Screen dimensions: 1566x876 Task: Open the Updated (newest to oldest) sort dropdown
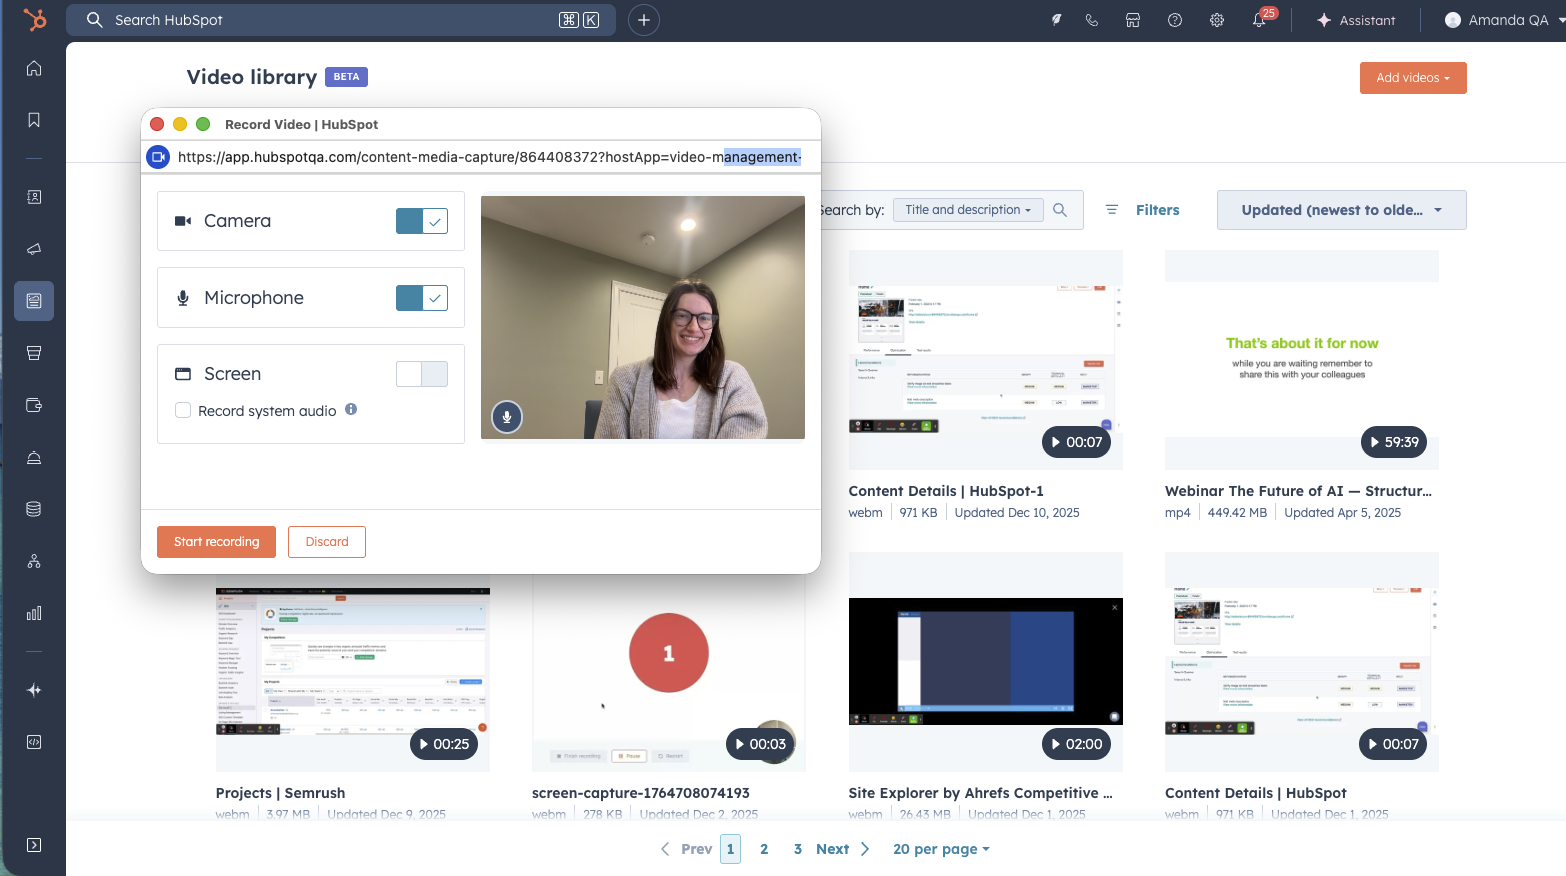[x=1341, y=210]
